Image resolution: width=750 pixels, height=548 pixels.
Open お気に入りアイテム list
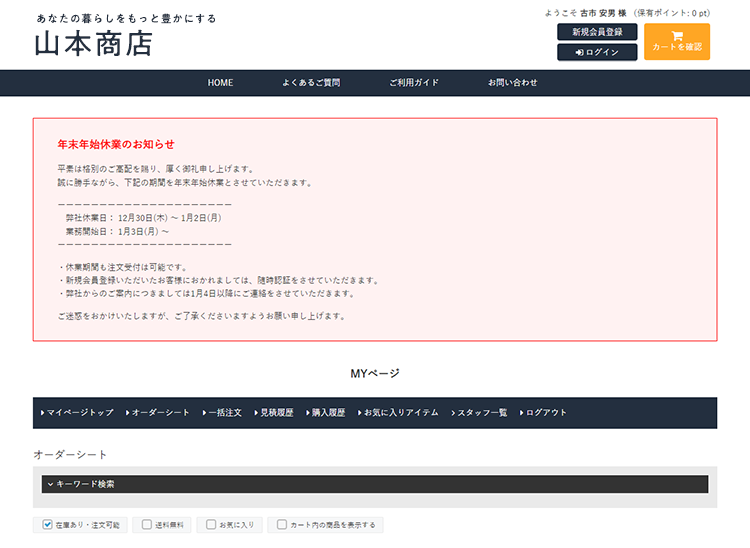(x=398, y=412)
